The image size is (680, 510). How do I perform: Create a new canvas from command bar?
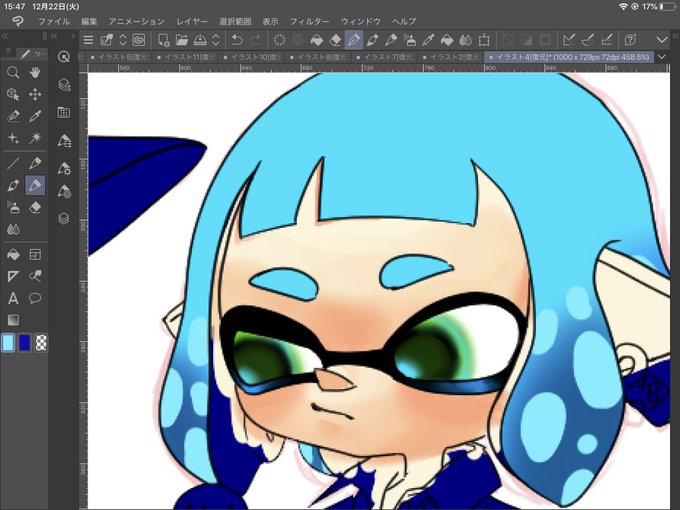[x=163, y=40]
